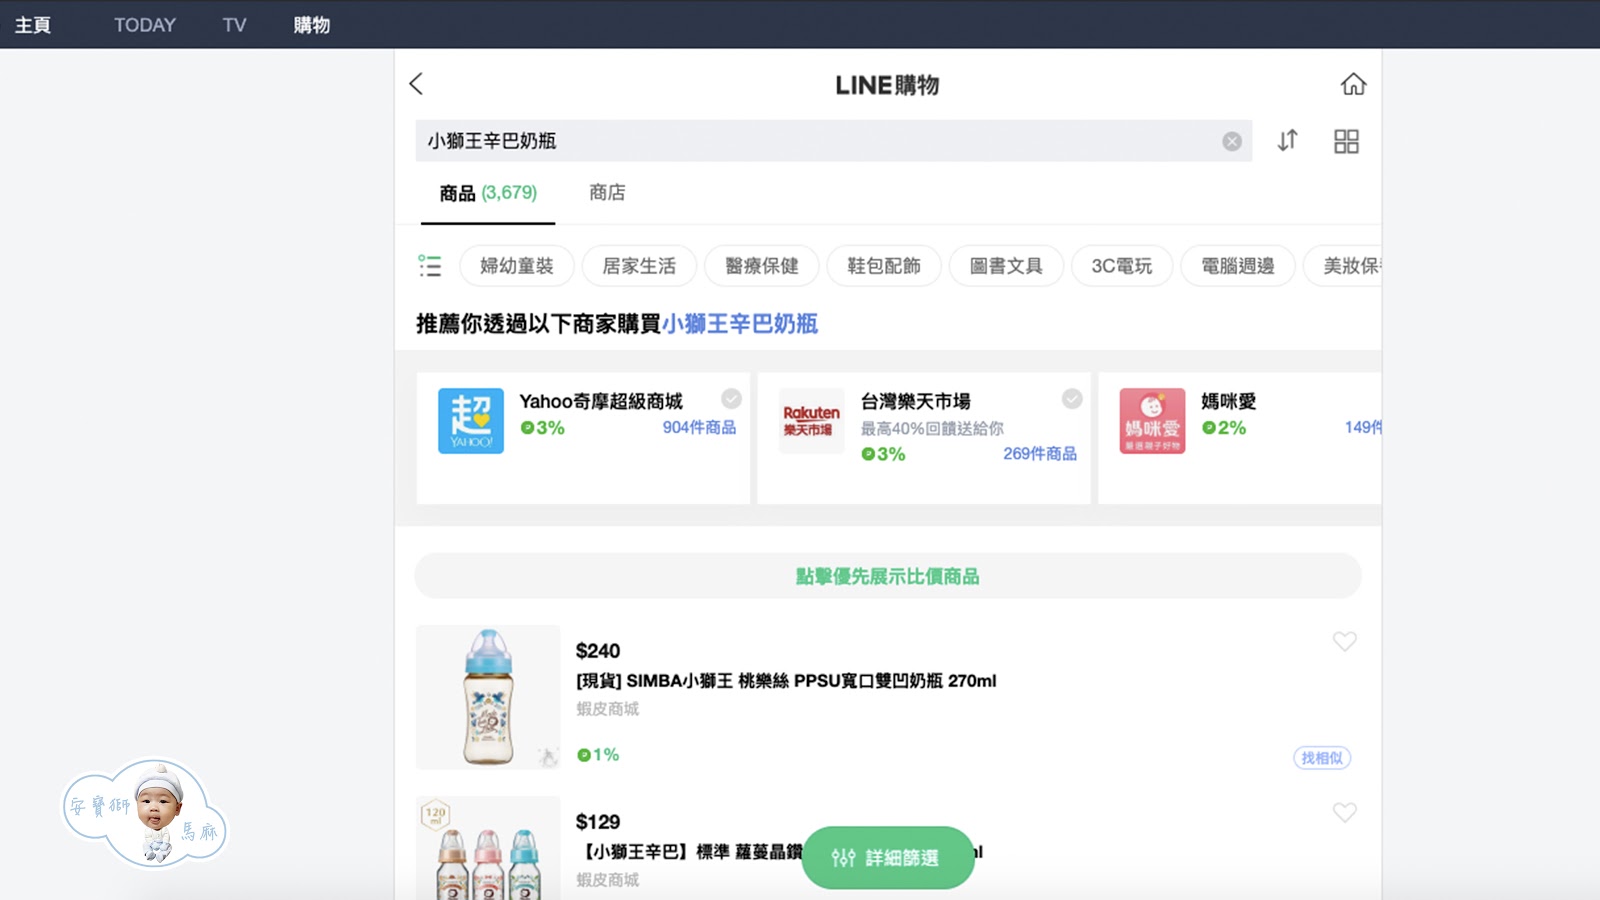Go back using the left arrow
Screen dimensions: 1600x900
[417, 84]
